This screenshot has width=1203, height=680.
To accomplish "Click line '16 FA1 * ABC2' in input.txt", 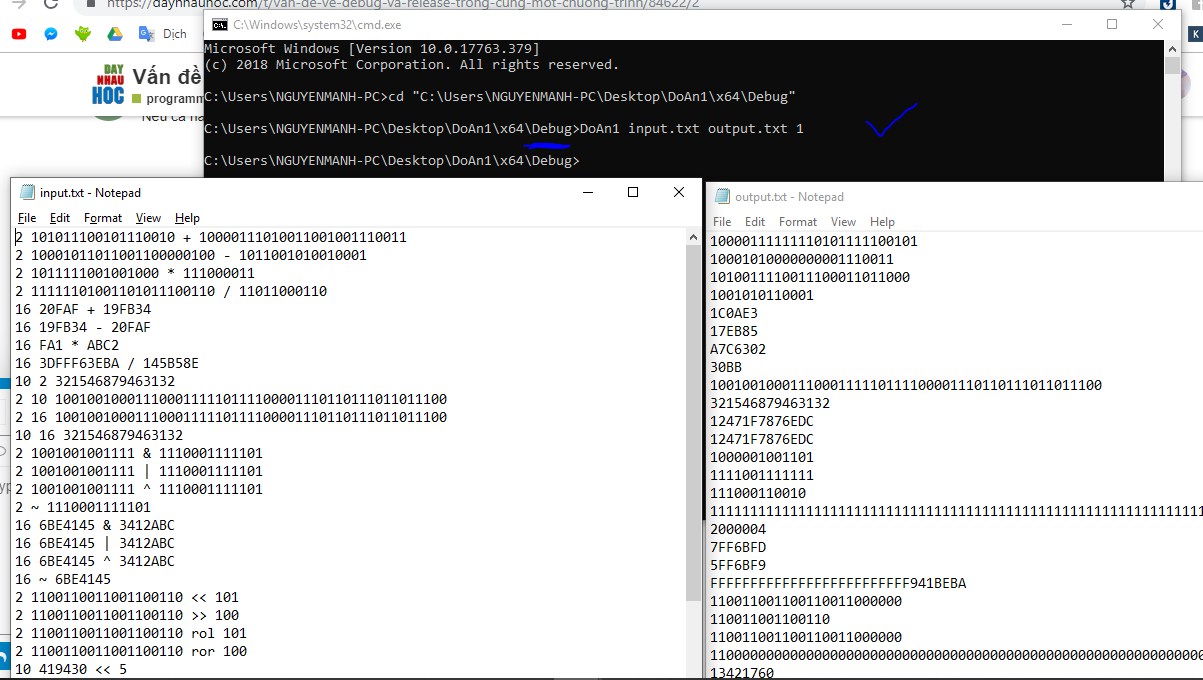I will 67,346.
